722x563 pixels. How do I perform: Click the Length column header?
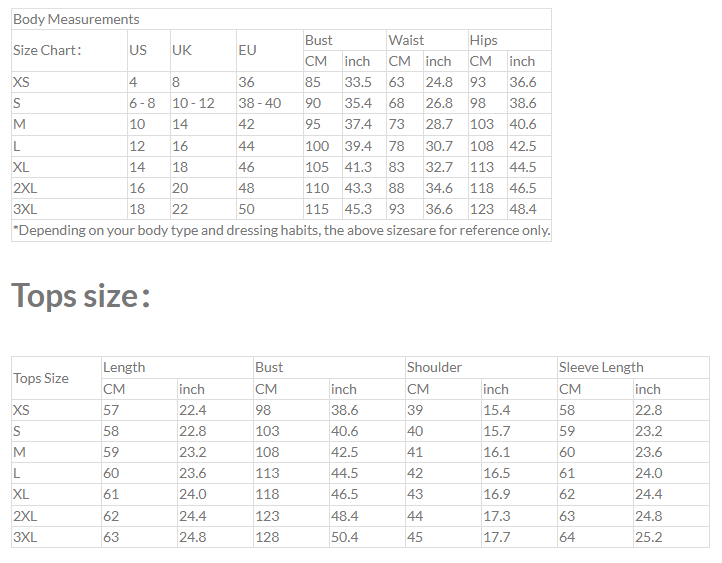coord(124,367)
